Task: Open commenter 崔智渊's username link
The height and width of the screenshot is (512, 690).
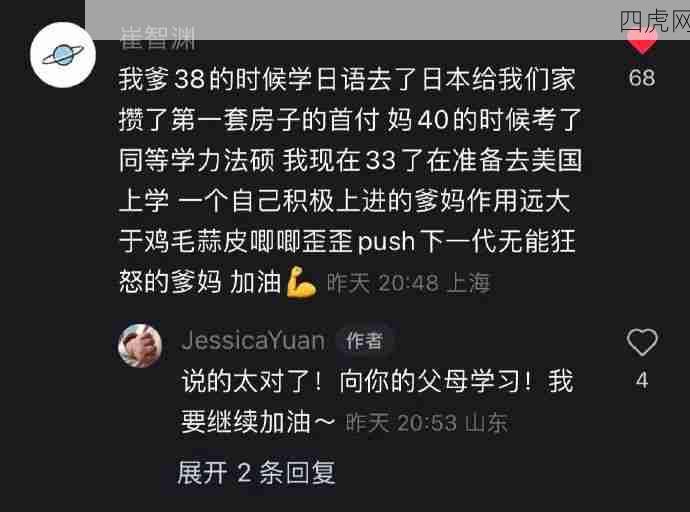Action: click(158, 38)
